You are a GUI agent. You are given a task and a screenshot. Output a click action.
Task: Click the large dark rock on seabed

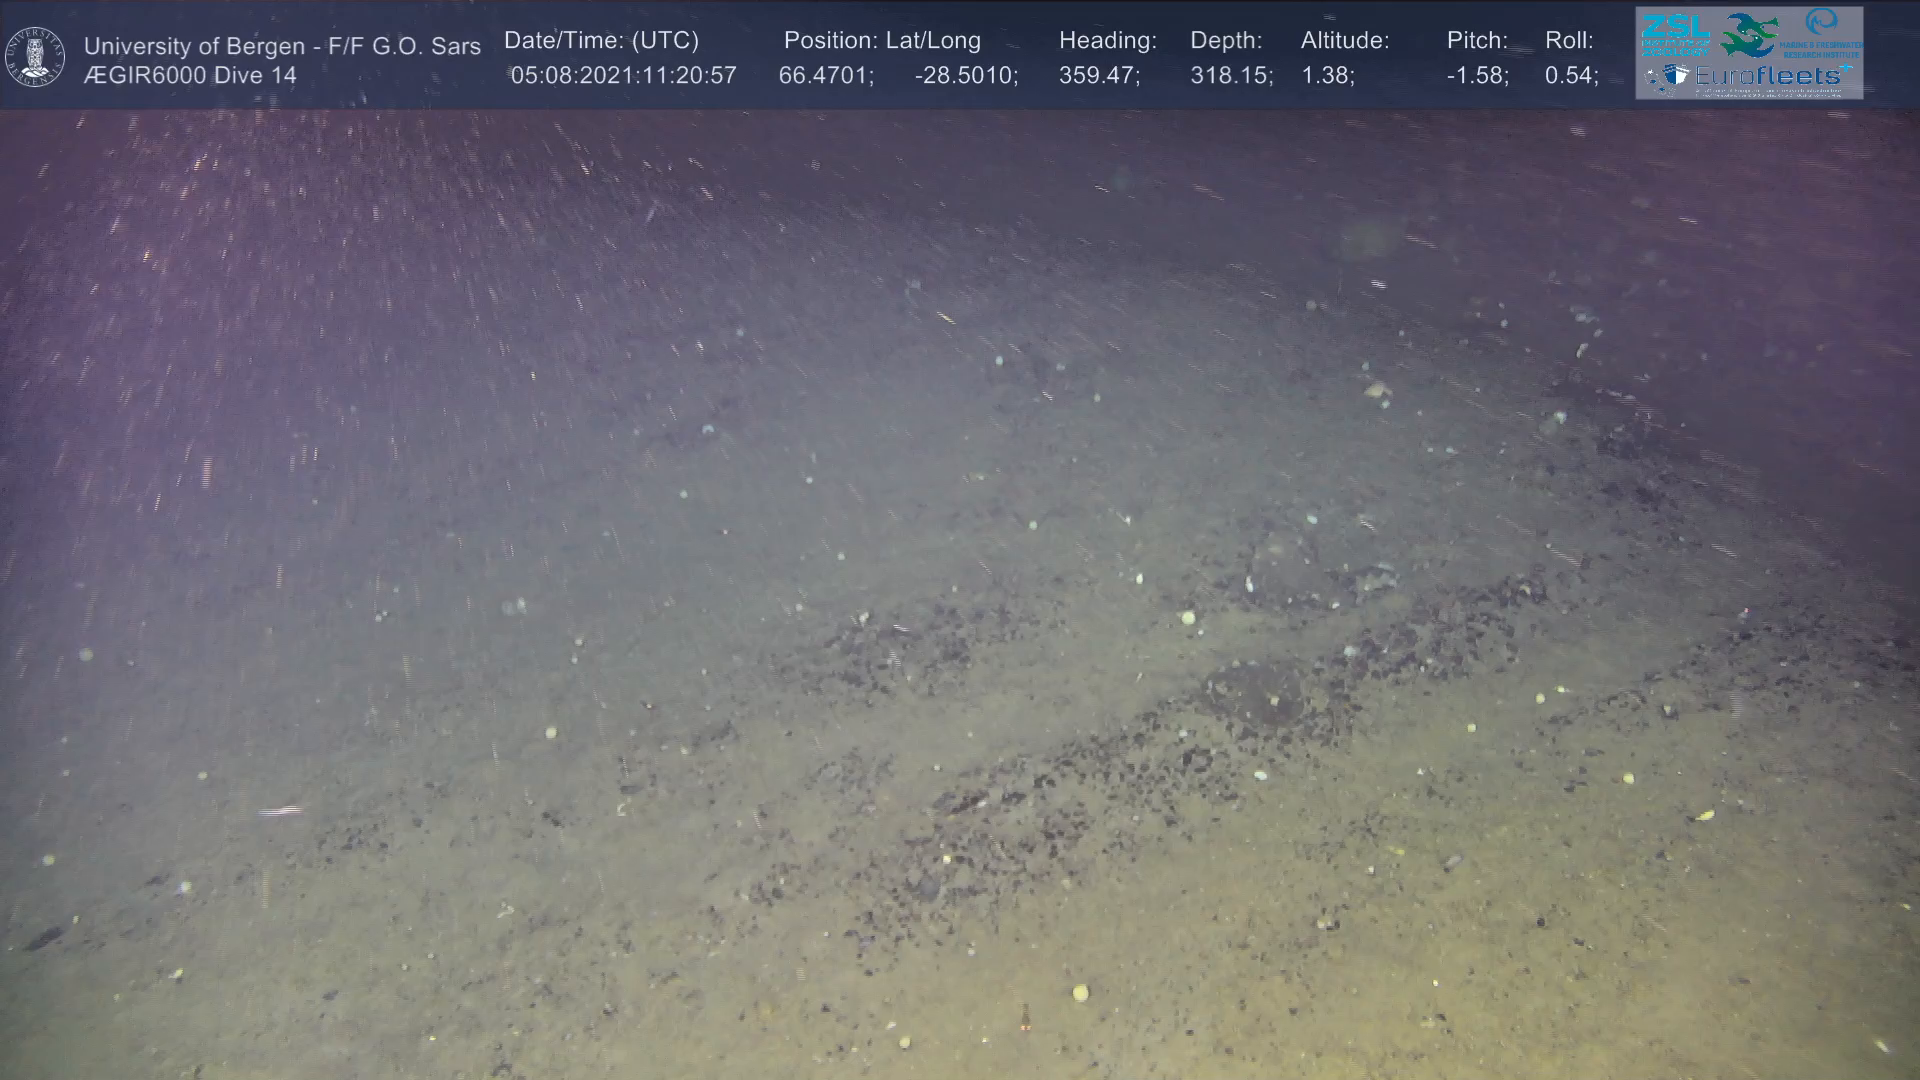click(1252, 692)
